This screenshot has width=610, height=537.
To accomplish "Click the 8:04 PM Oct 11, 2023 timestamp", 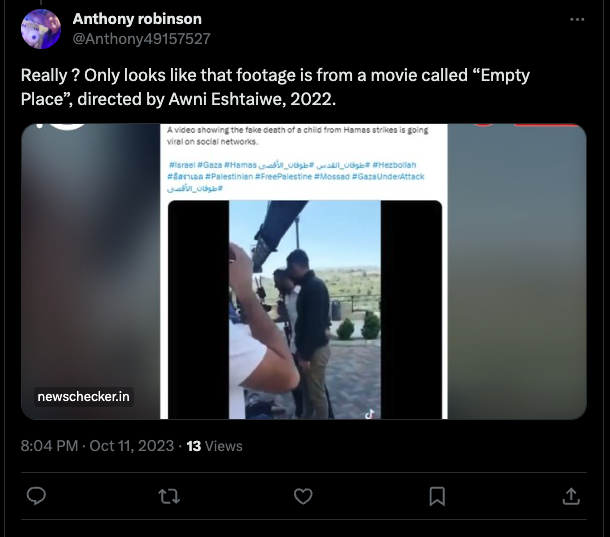I will pos(97,445).
